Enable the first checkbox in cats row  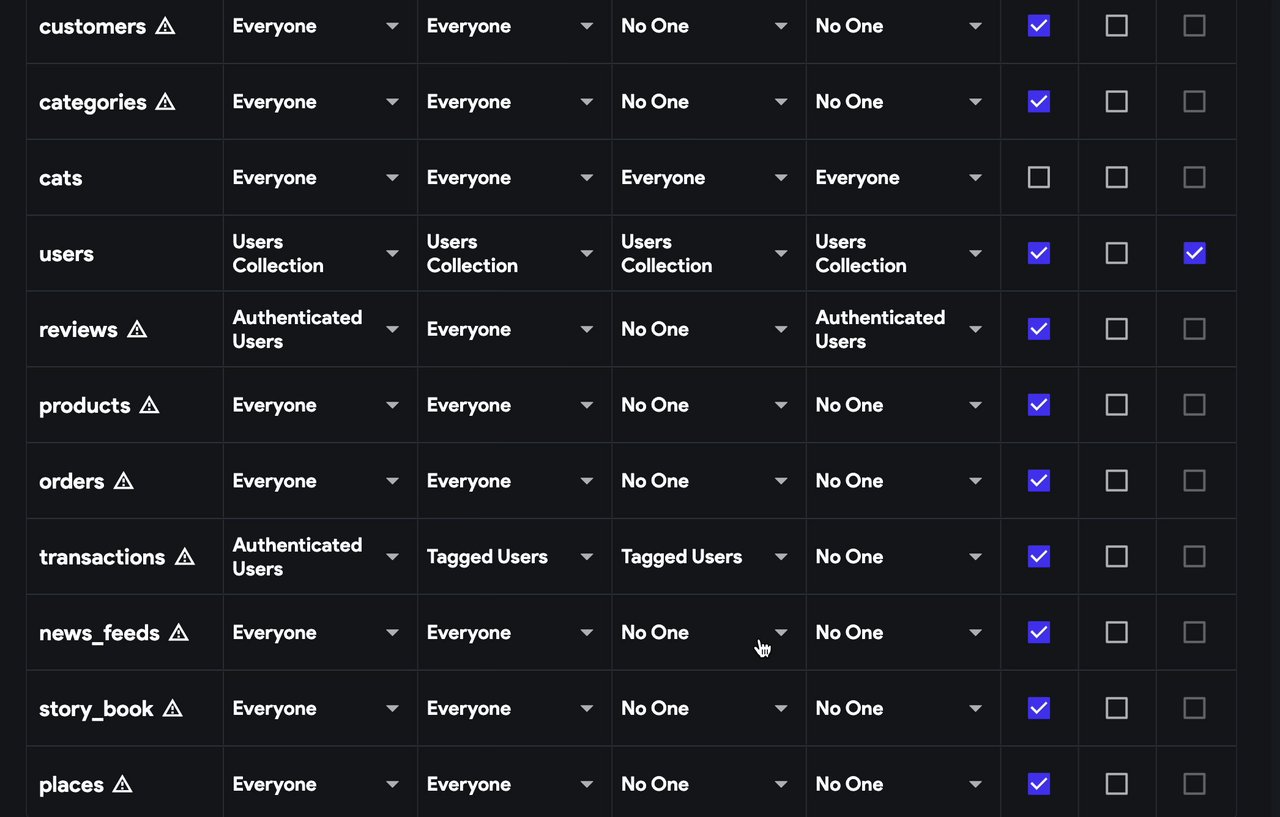point(1039,178)
